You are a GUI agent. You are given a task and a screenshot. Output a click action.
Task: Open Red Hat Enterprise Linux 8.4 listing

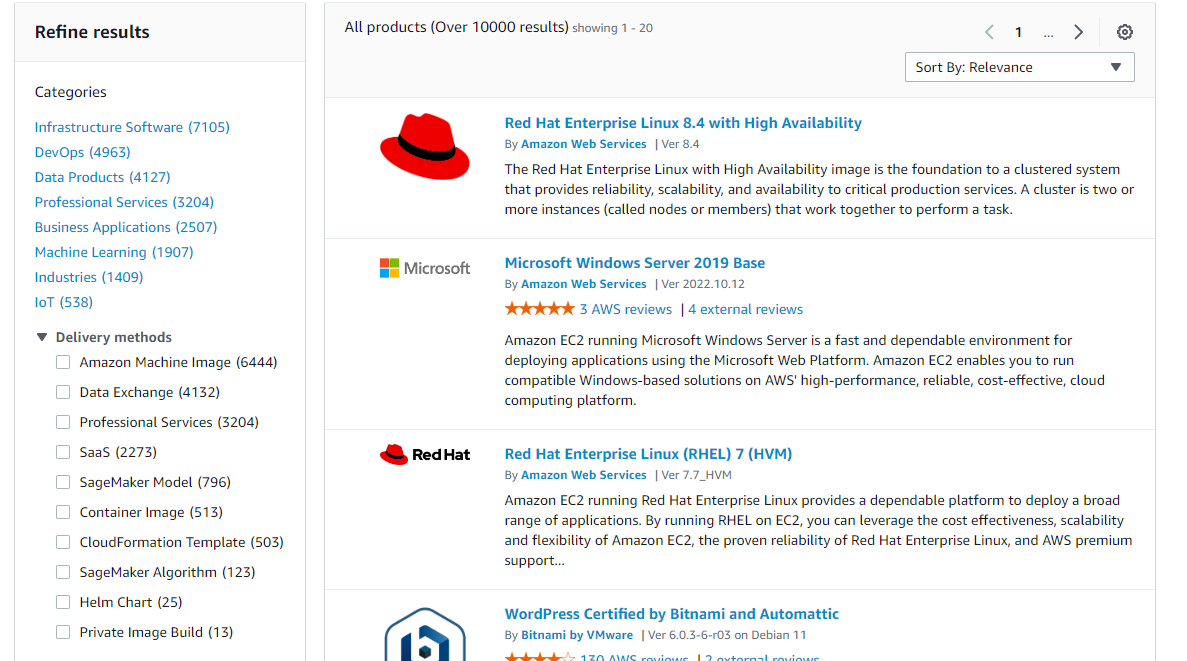click(683, 123)
